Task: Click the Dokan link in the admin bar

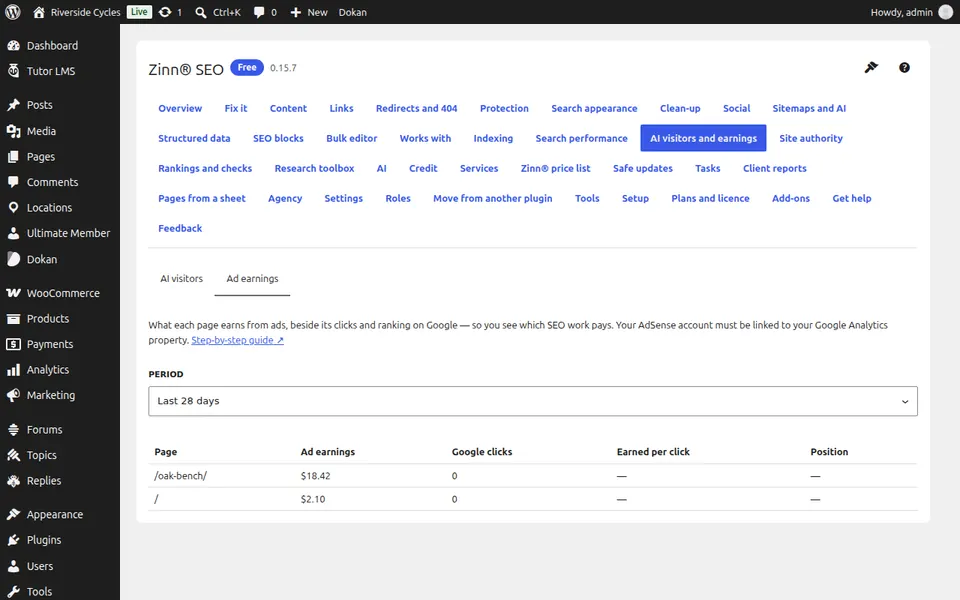Action: coord(353,12)
